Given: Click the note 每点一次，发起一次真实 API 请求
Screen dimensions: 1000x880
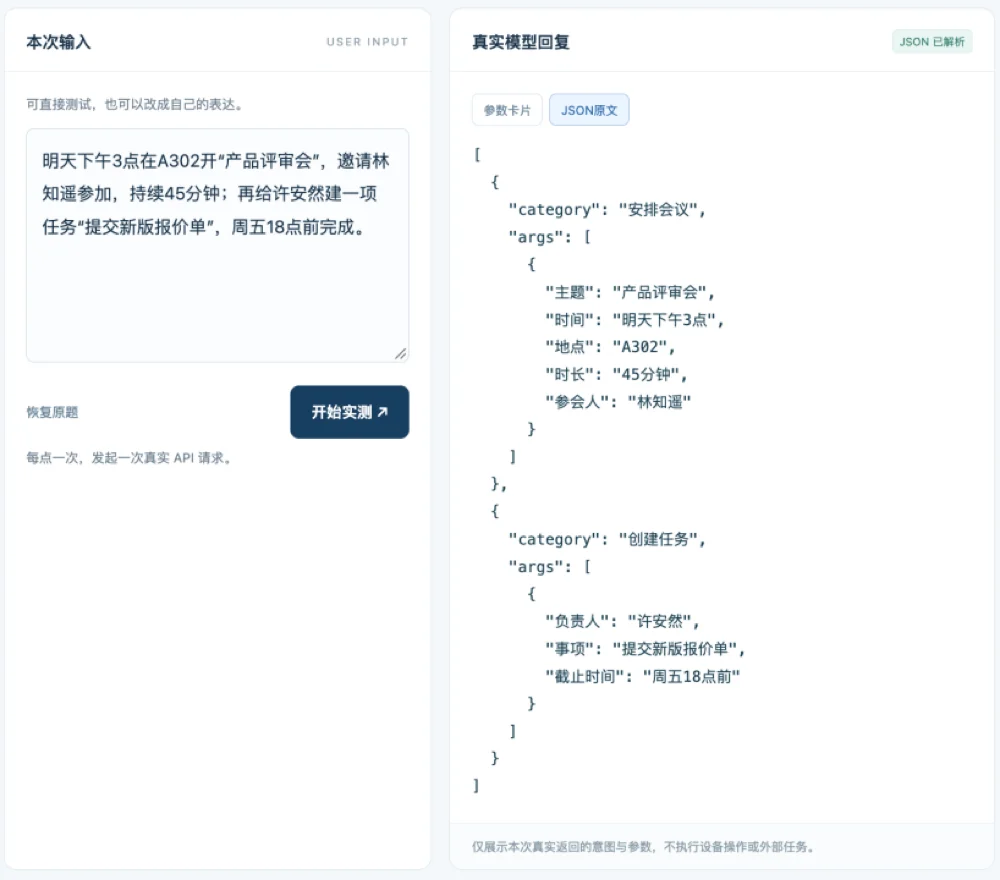Looking at the screenshot, I should [x=129, y=458].
